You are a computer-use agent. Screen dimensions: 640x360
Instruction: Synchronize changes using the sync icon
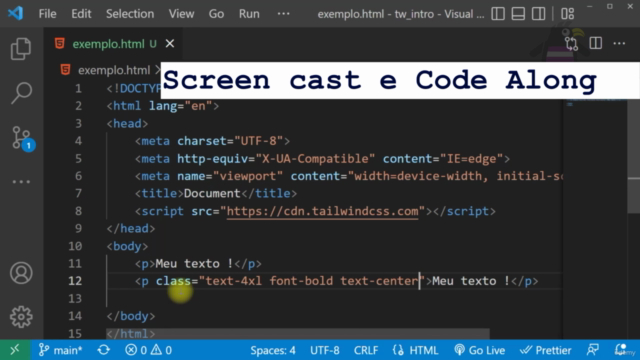tap(104, 350)
